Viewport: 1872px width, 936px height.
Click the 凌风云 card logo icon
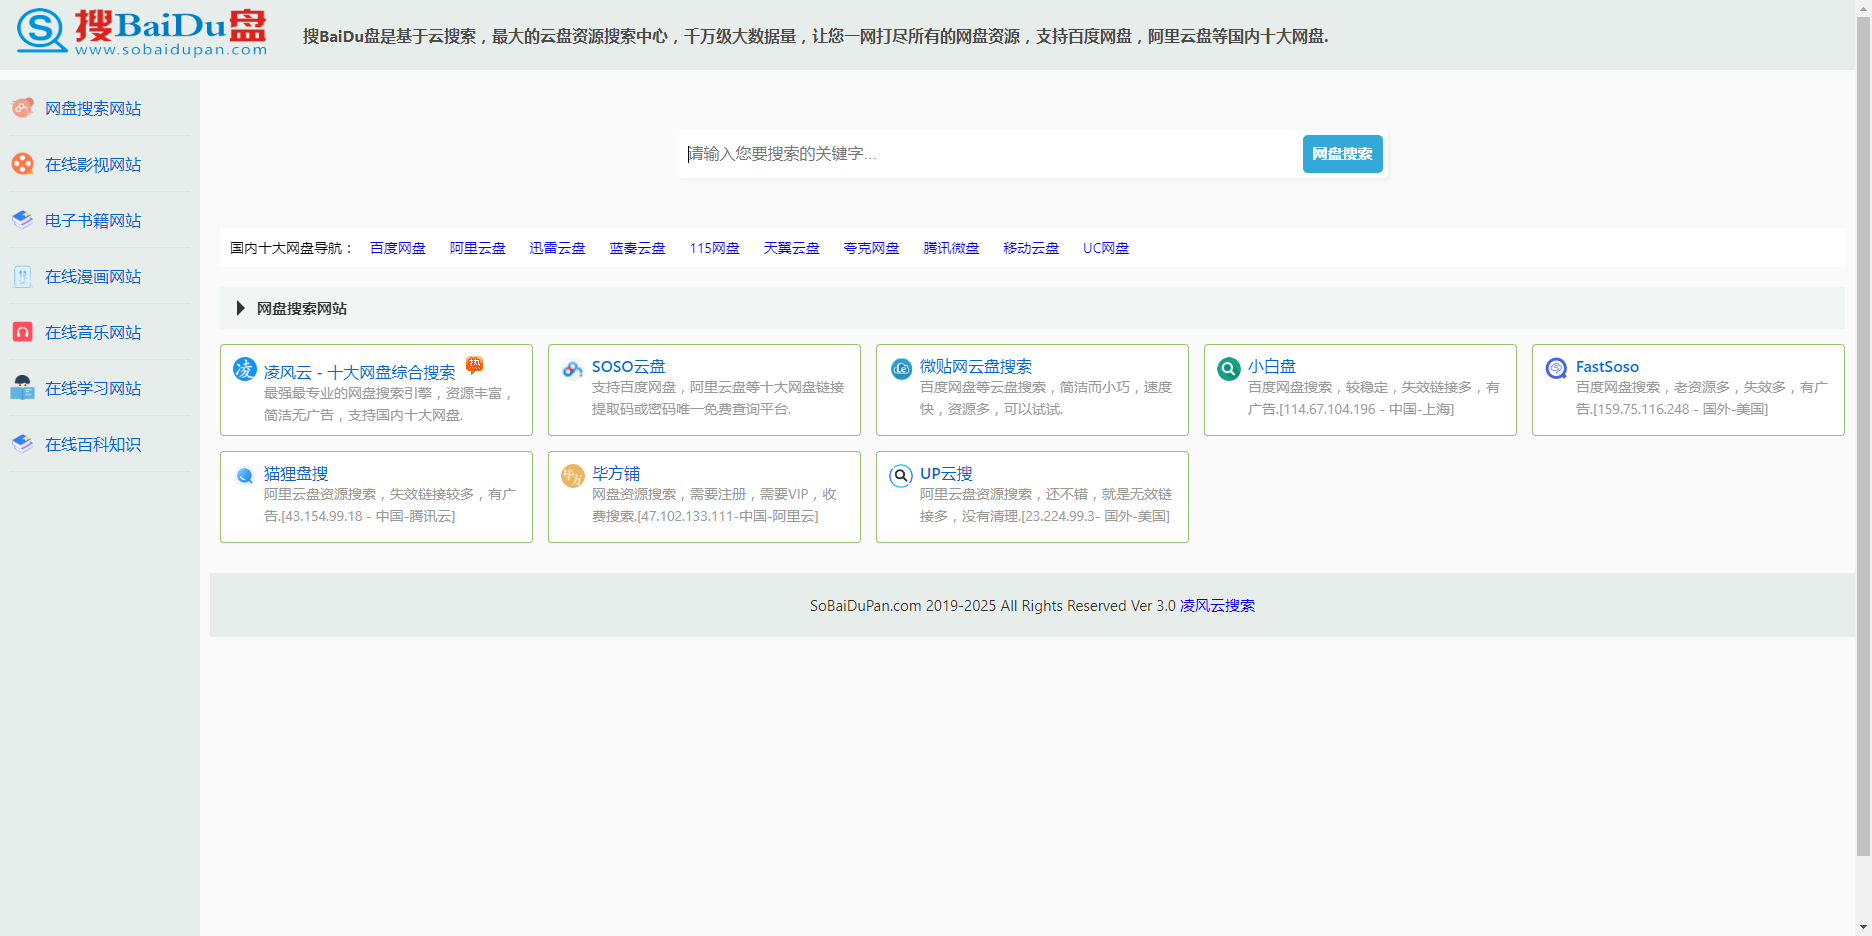pyautogui.click(x=245, y=369)
